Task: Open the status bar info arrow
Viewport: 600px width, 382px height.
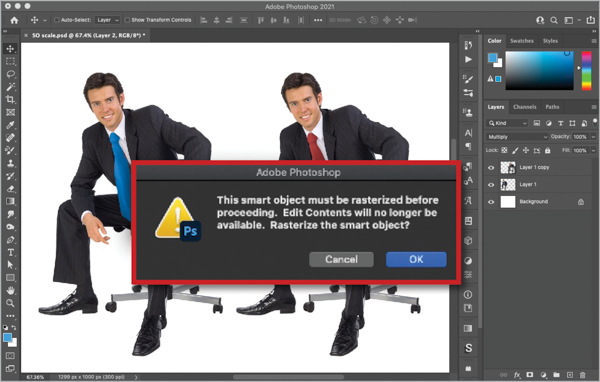Action: [x=136, y=377]
